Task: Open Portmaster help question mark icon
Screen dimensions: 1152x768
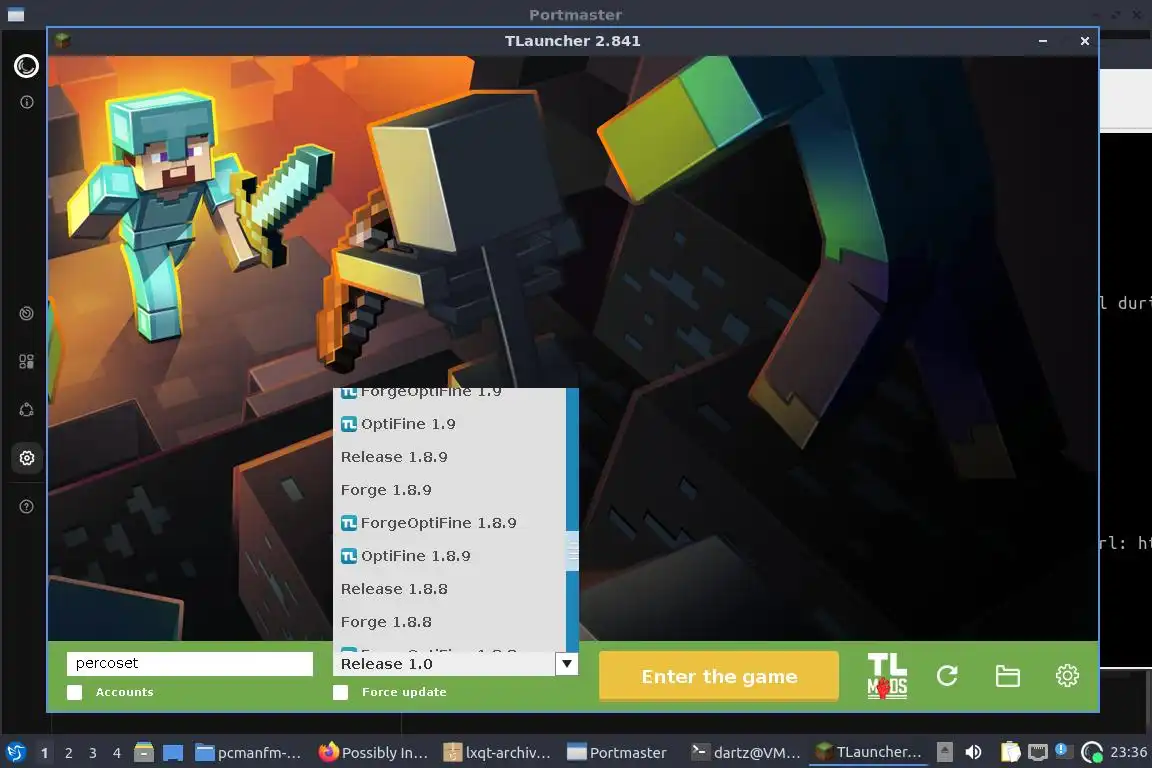Action: (26, 506)
